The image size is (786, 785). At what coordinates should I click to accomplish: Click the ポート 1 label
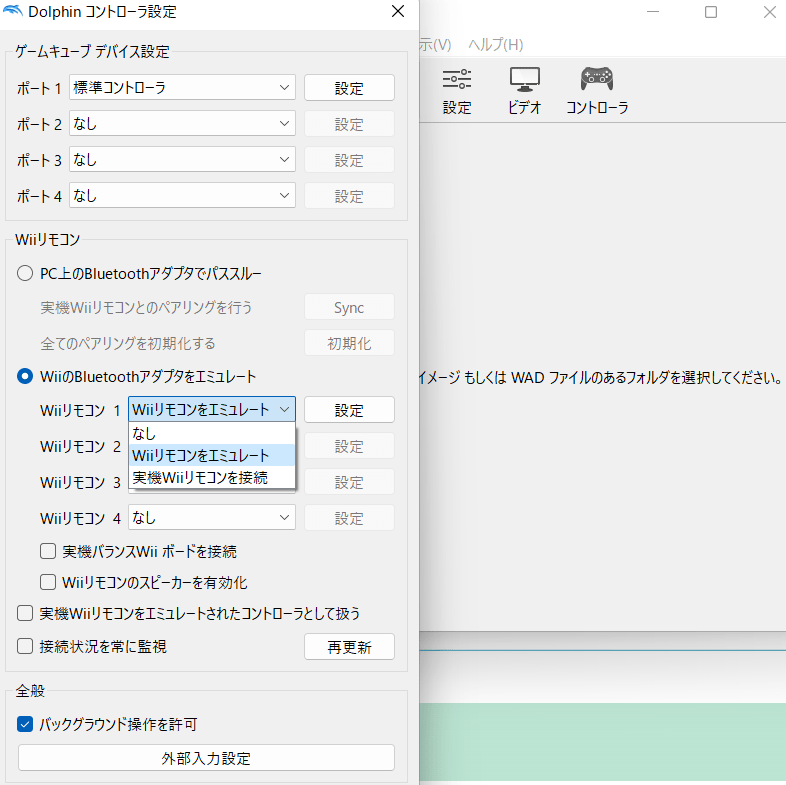(39, 88)
